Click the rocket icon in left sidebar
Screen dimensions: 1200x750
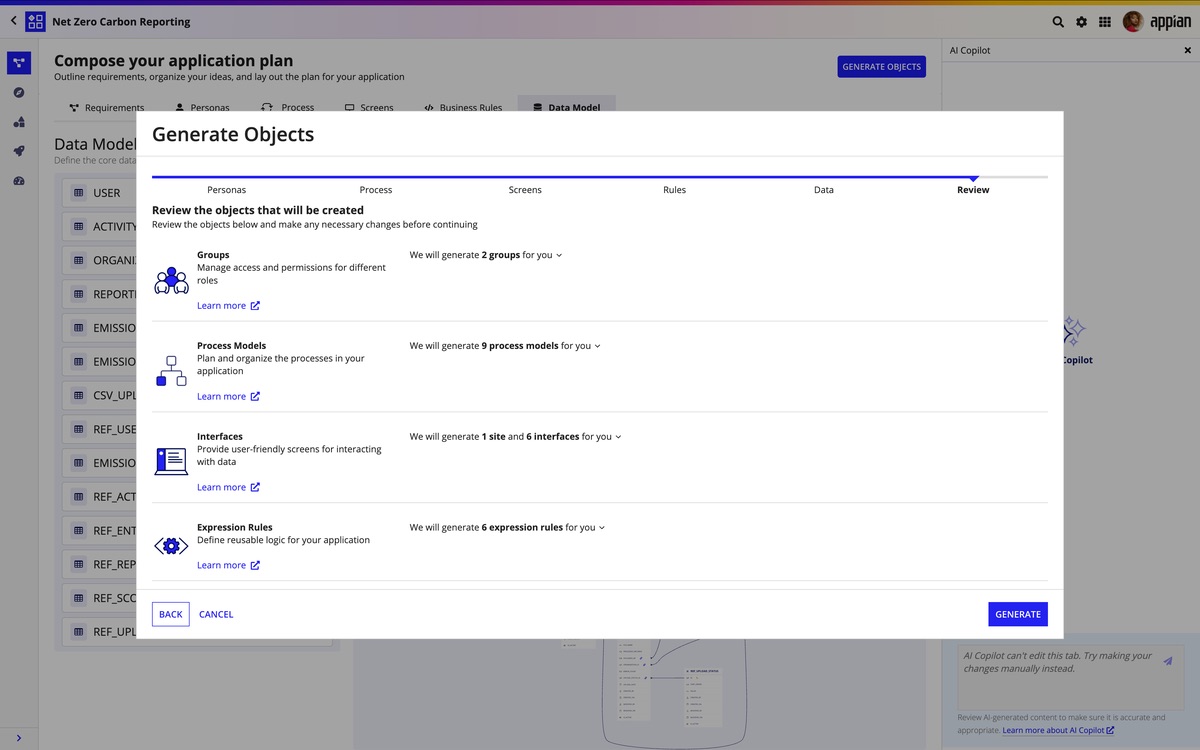[19, 151]
